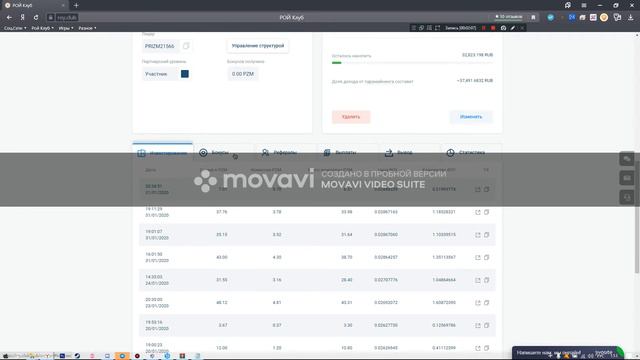Click the red Удалить button

point(351,117)
